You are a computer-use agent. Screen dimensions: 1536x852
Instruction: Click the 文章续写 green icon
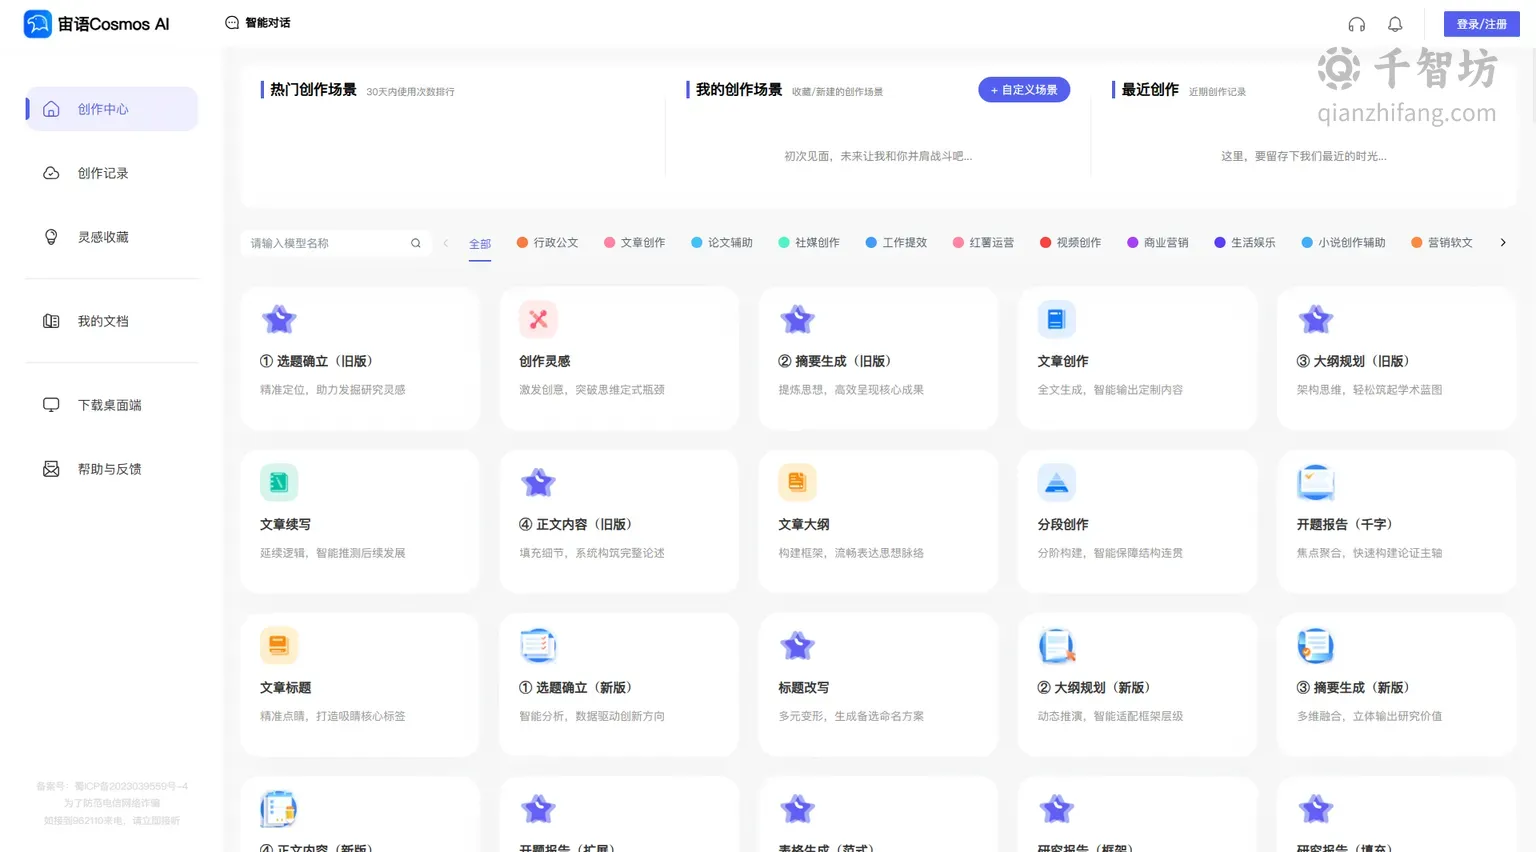[x=279, y=483]
